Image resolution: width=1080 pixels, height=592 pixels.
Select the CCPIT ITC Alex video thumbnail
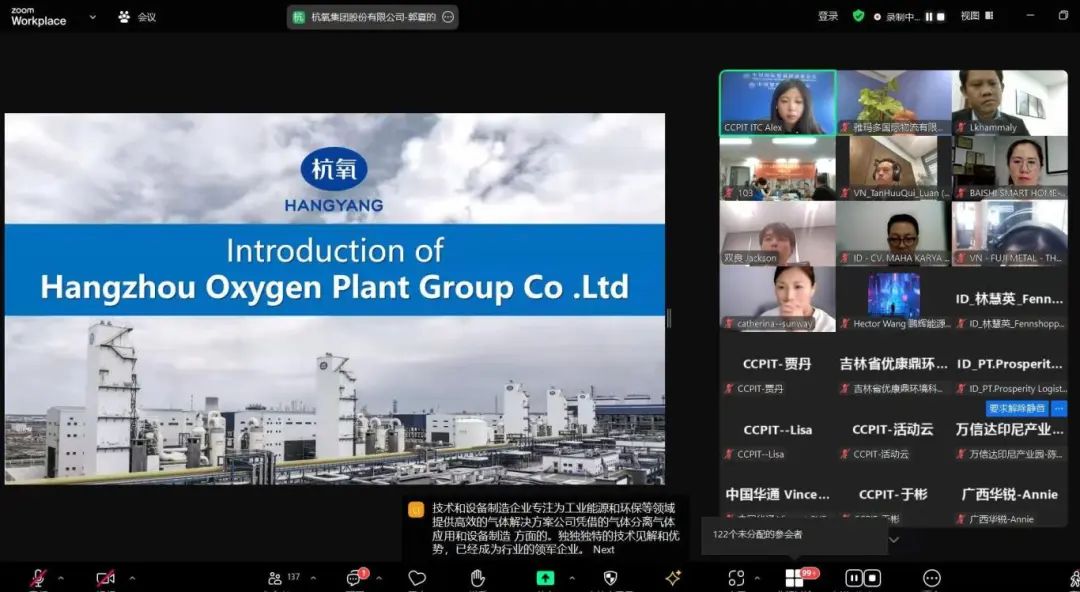click(x=778, y=101)
